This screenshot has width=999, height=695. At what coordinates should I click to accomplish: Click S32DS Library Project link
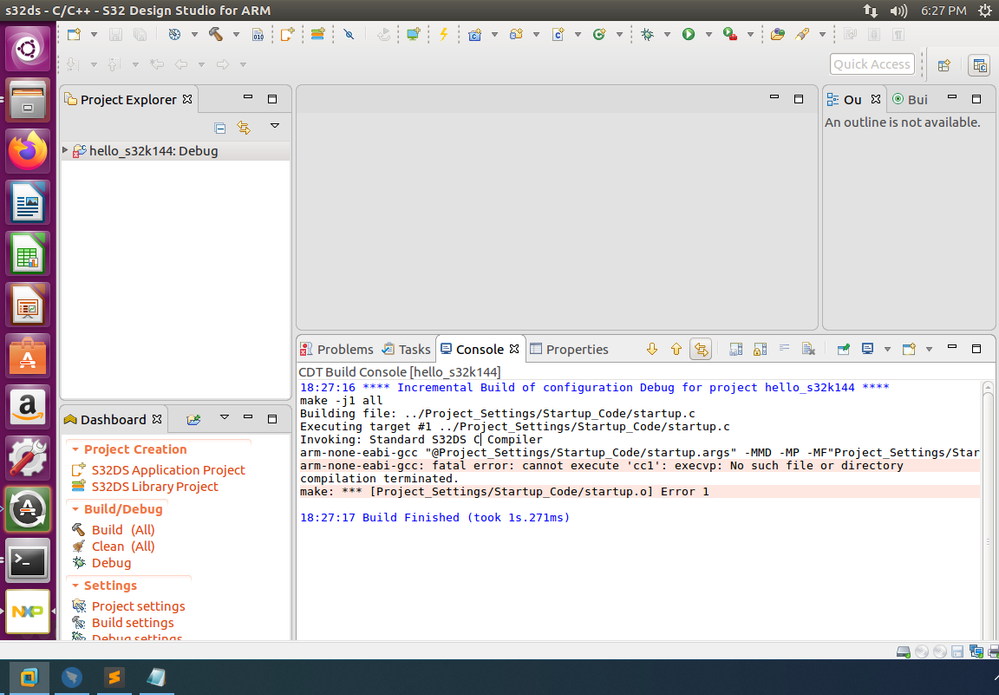(x=155, y=487)
